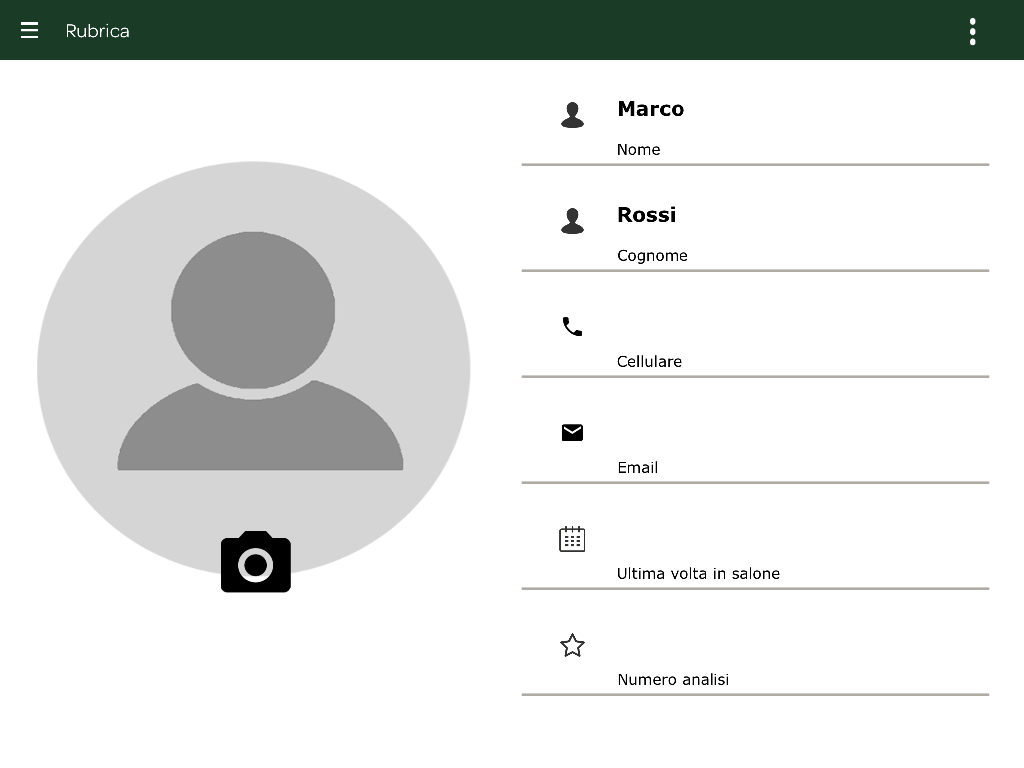Click the Rubrica title in header

pos(97,31)
